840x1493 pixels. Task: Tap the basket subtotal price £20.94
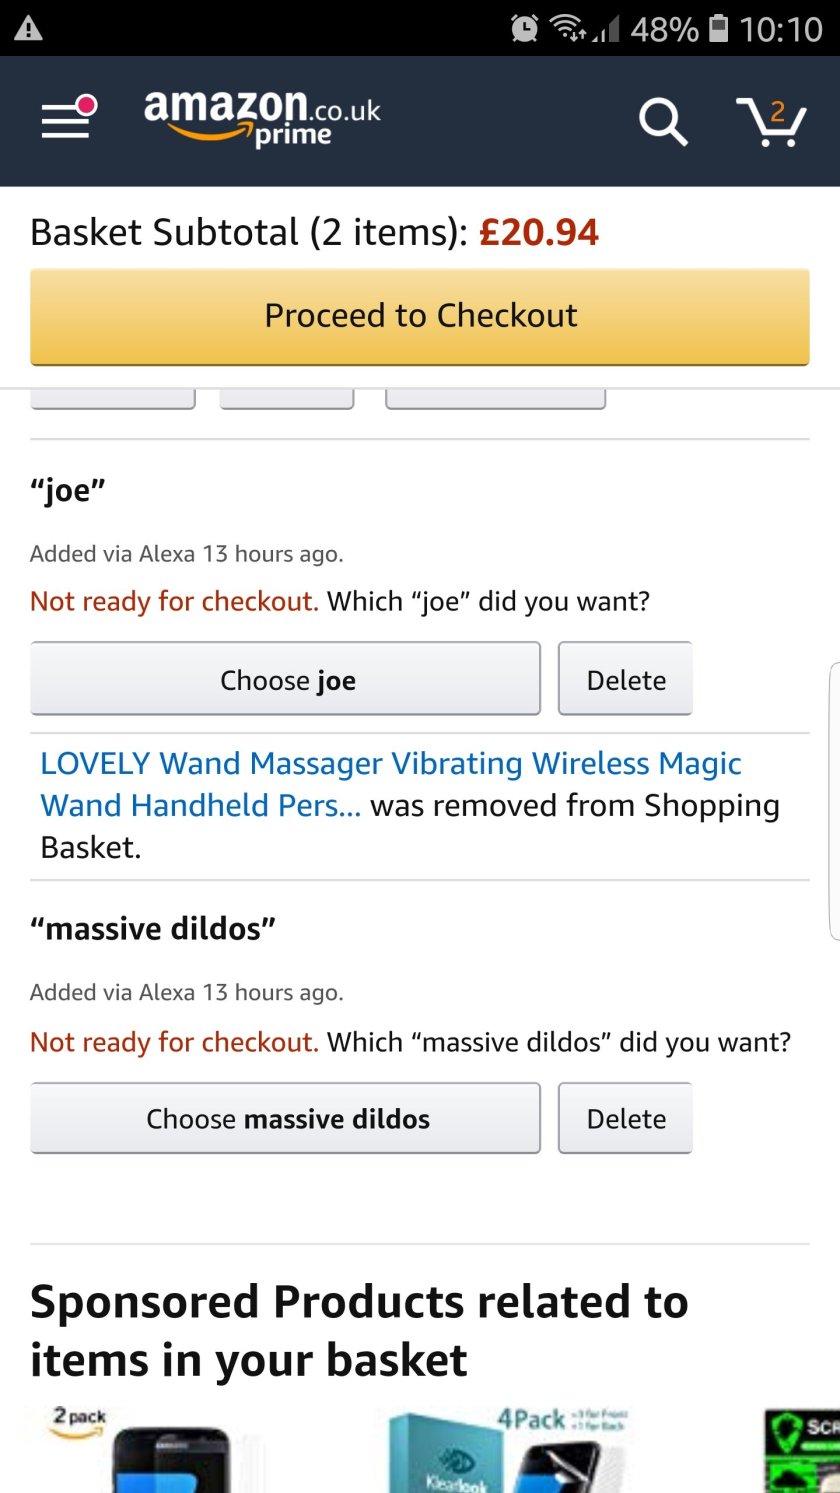point(539,231)
